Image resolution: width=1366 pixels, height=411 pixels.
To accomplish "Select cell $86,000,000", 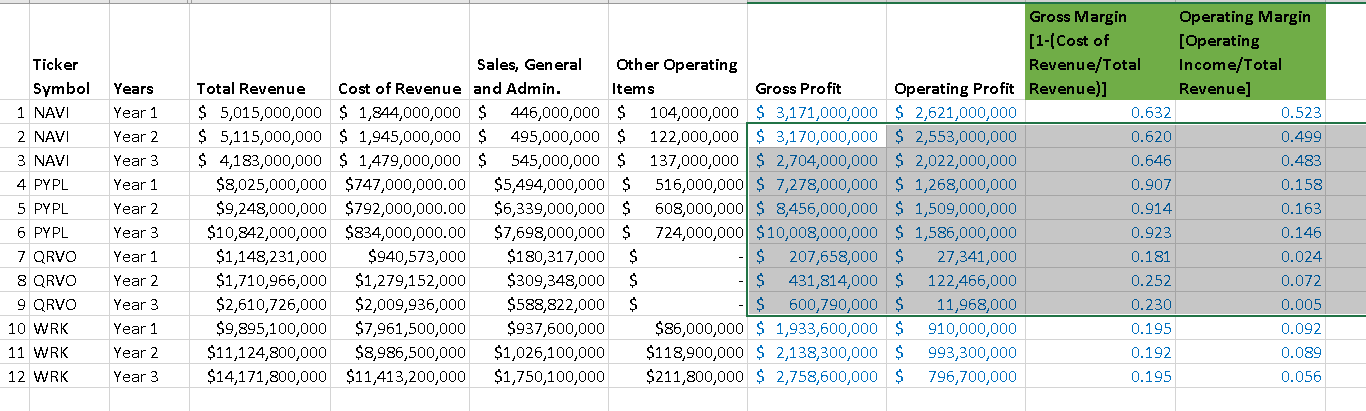I will pyautogui.click(x=677, y=329).
